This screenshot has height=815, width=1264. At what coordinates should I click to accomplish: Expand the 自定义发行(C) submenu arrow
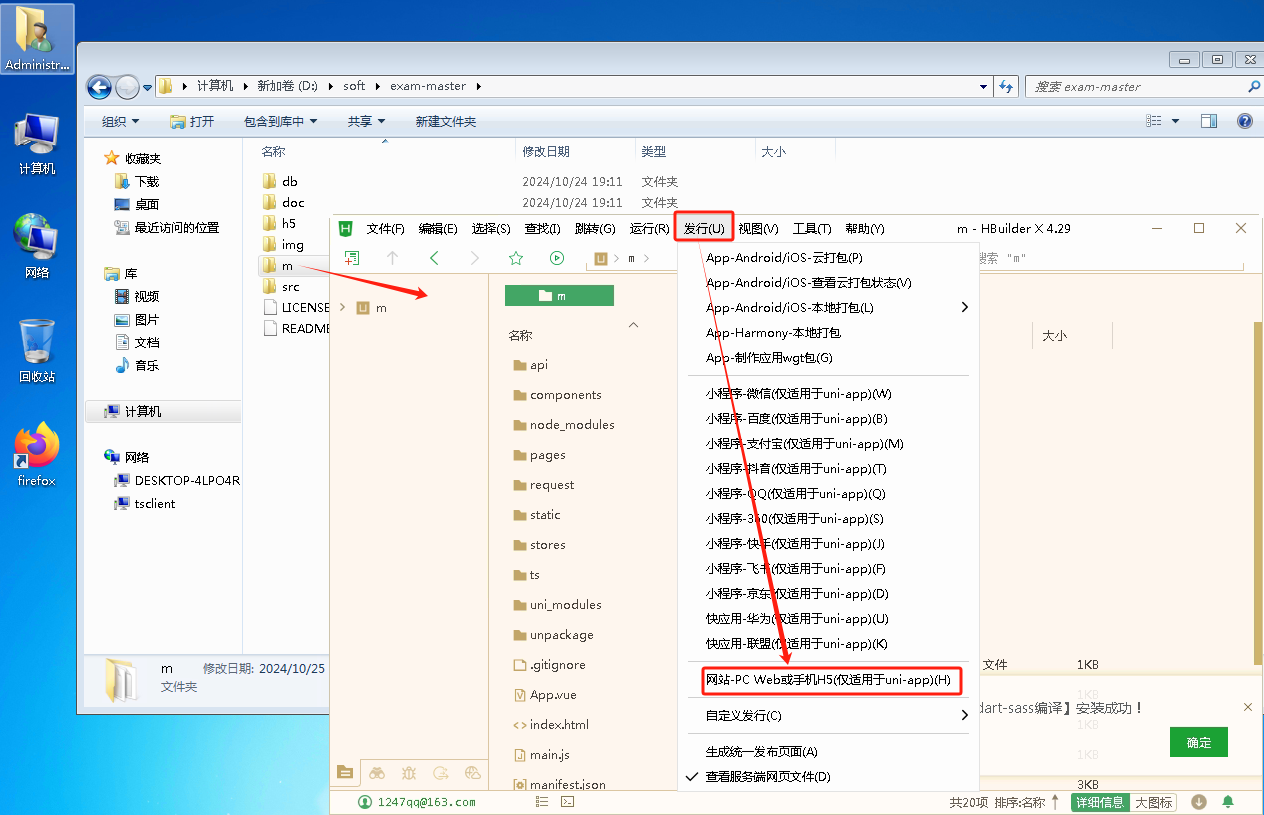pyautogui.click(x=963, y=715)
